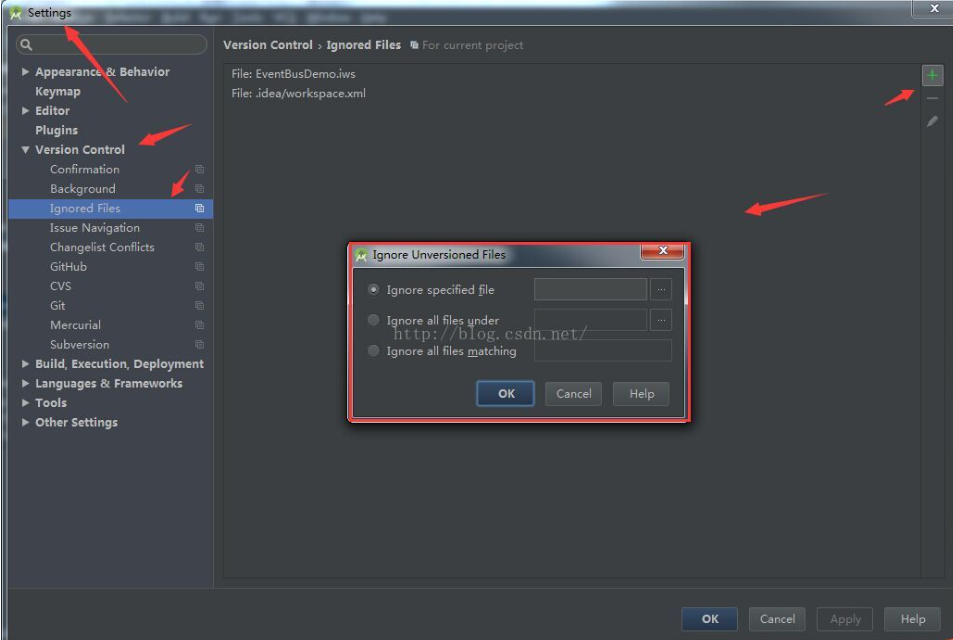The image size is (953, 640).
Task: Expand Languages & Frameworks section
Action: pos(25,383)
